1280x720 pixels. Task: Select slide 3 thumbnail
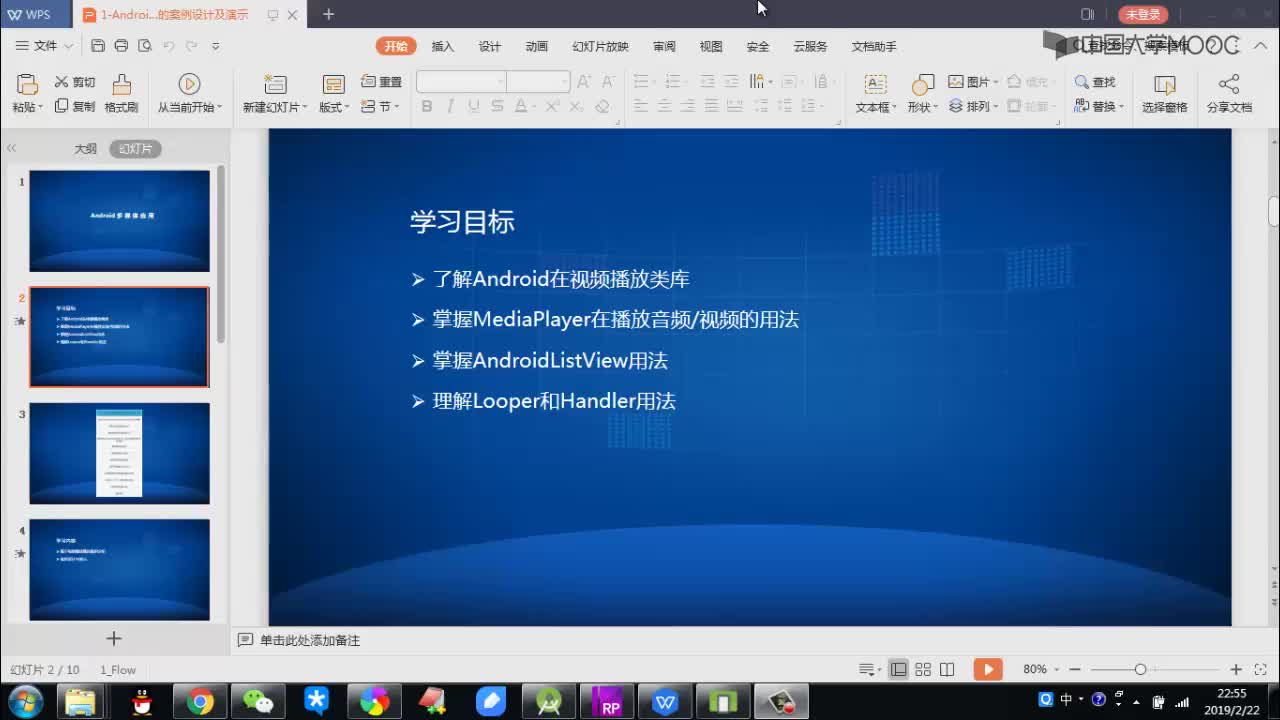119,453
